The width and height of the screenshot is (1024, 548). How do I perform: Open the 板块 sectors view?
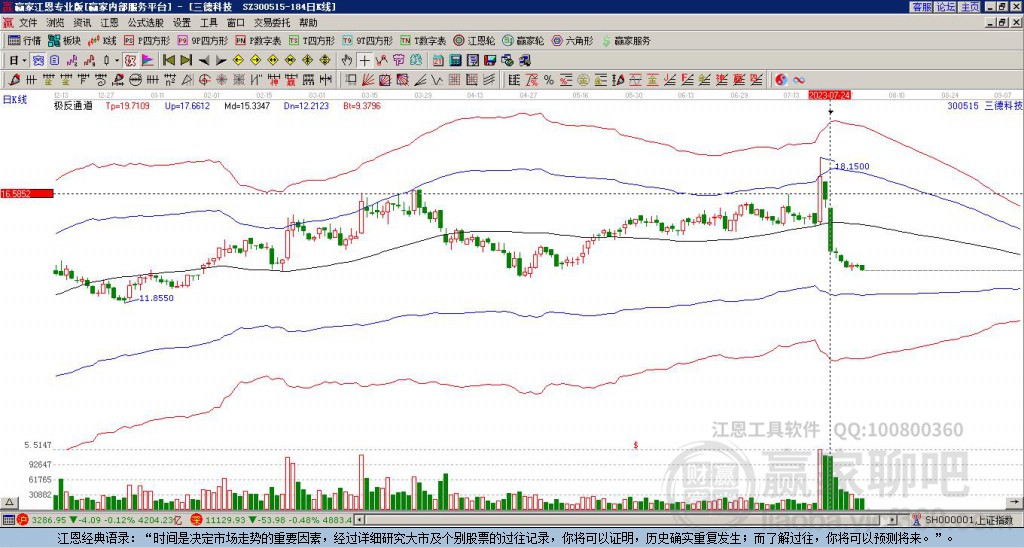click(x=64, y=40)
